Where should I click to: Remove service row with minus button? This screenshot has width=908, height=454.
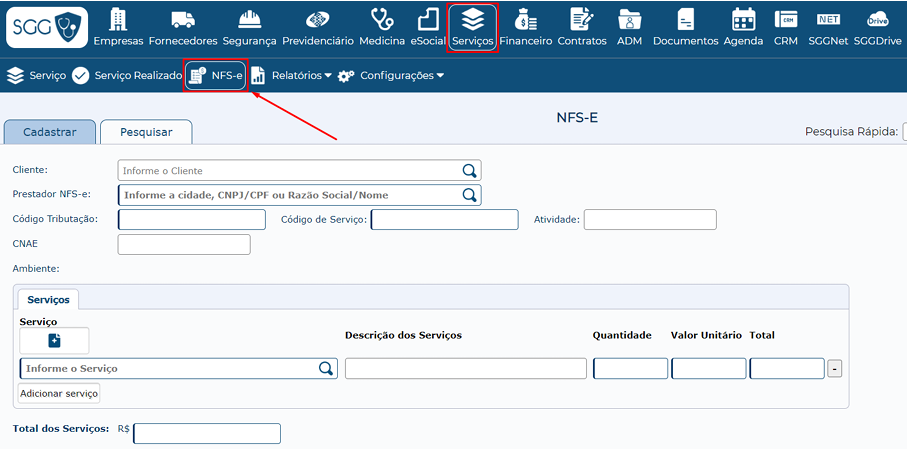click(835, 369)
